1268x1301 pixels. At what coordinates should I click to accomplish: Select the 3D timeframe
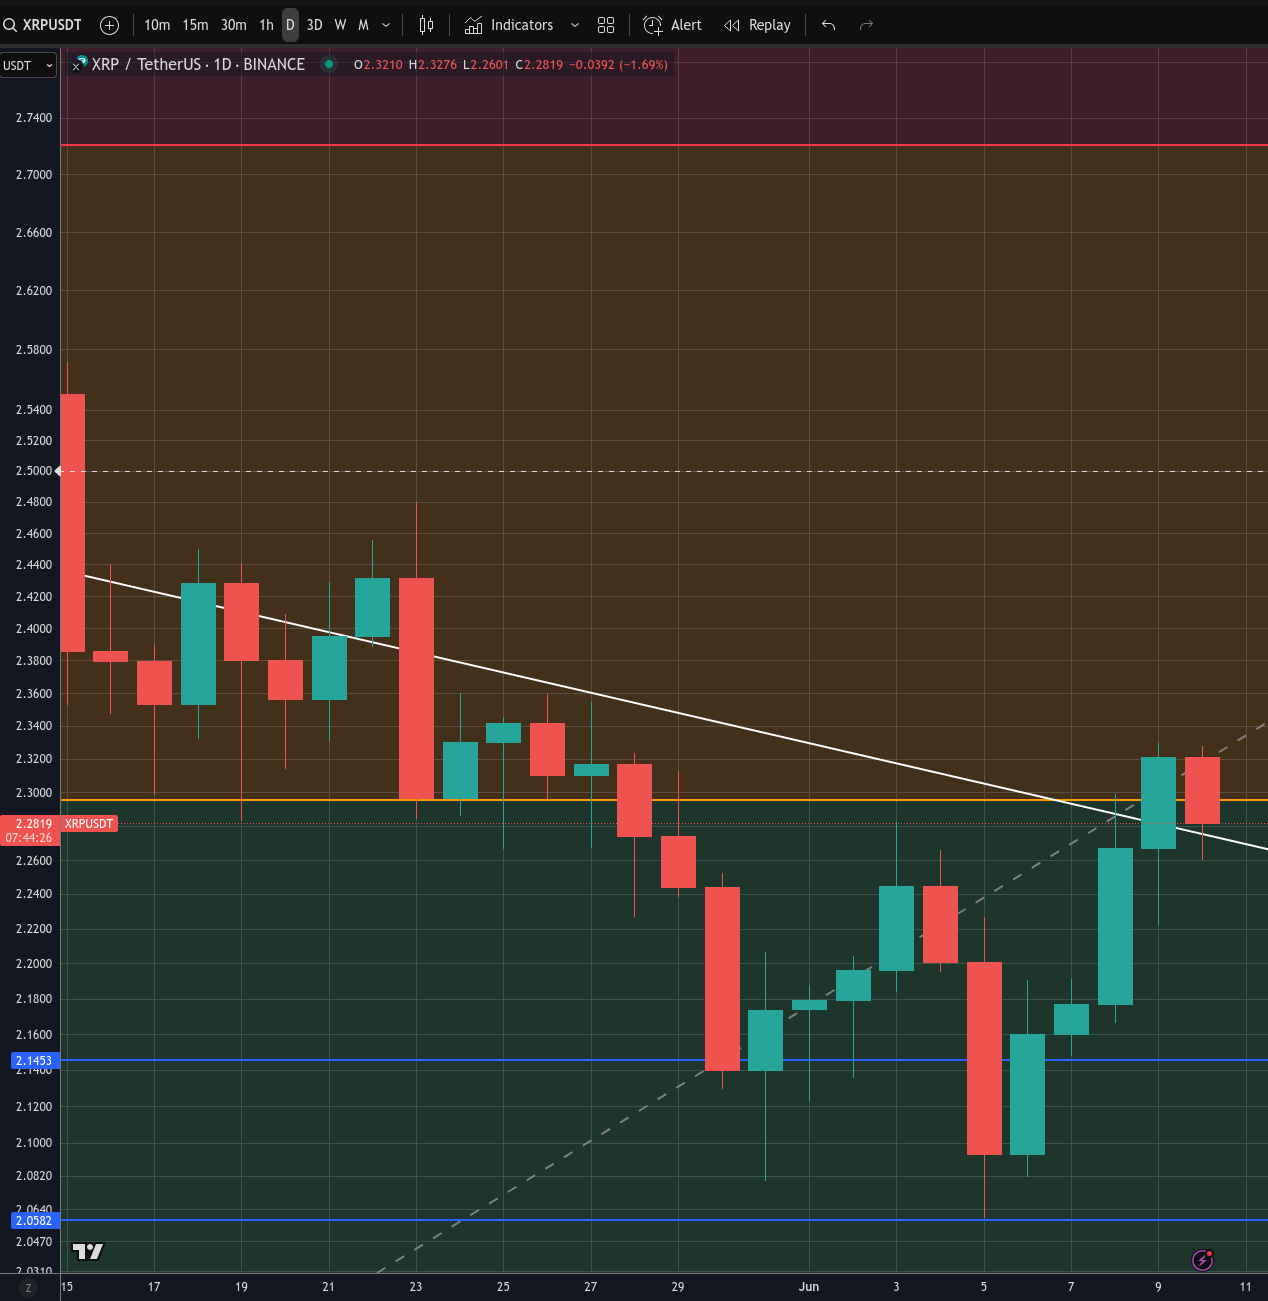(x=315, y=25)
